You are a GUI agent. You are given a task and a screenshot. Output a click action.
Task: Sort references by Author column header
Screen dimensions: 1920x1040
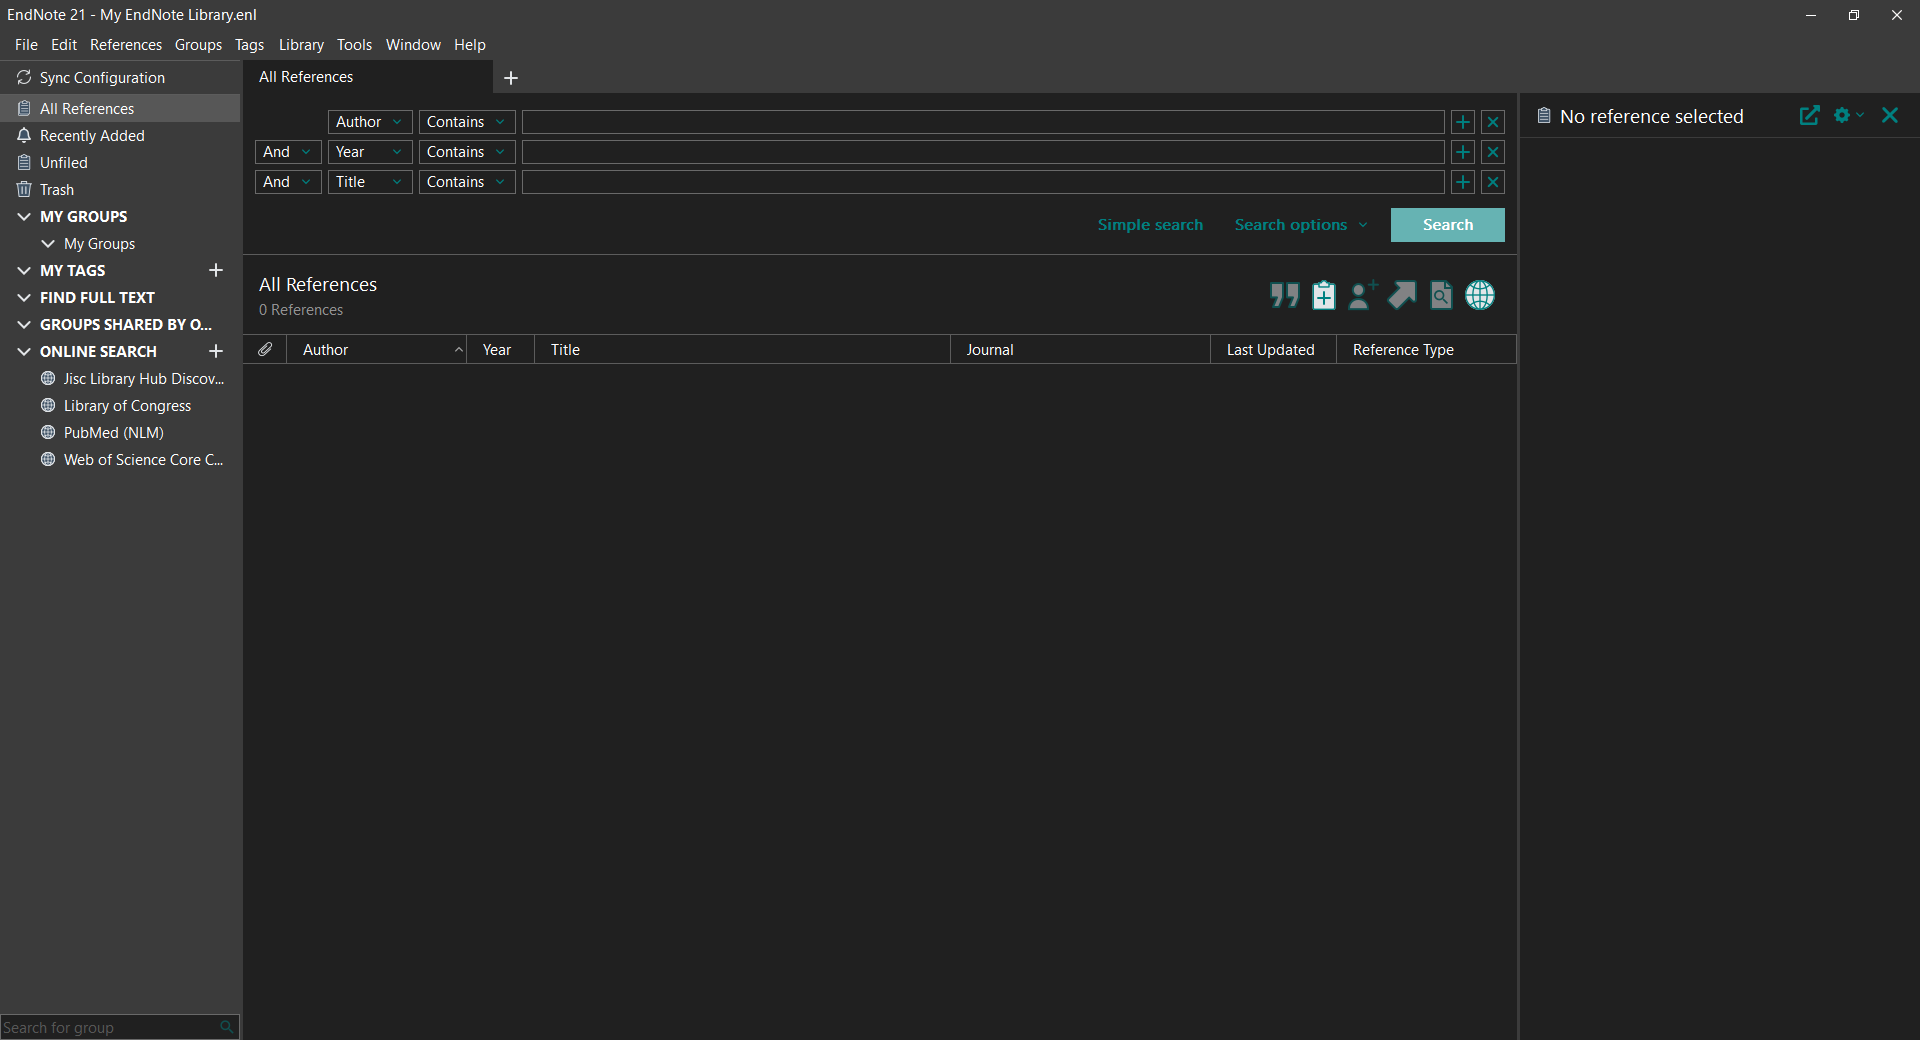pos(376,349)
